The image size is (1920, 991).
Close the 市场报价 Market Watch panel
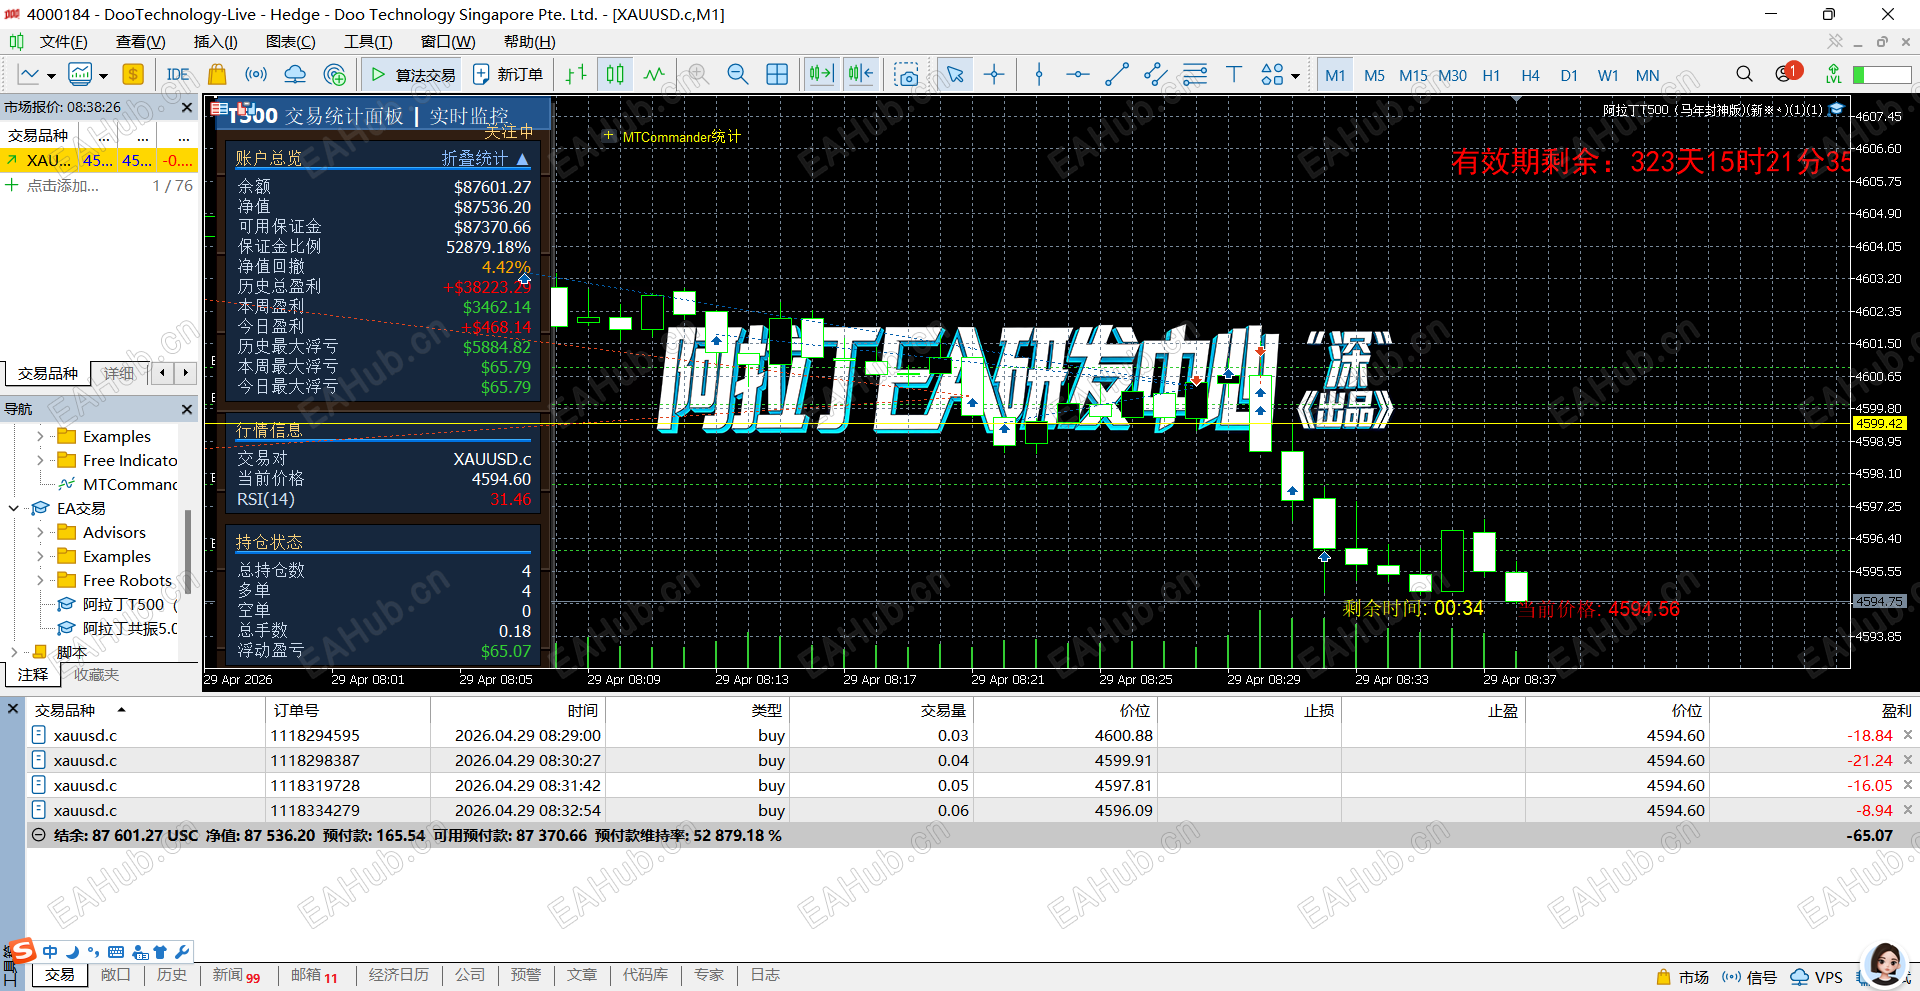tap(187, 107)
